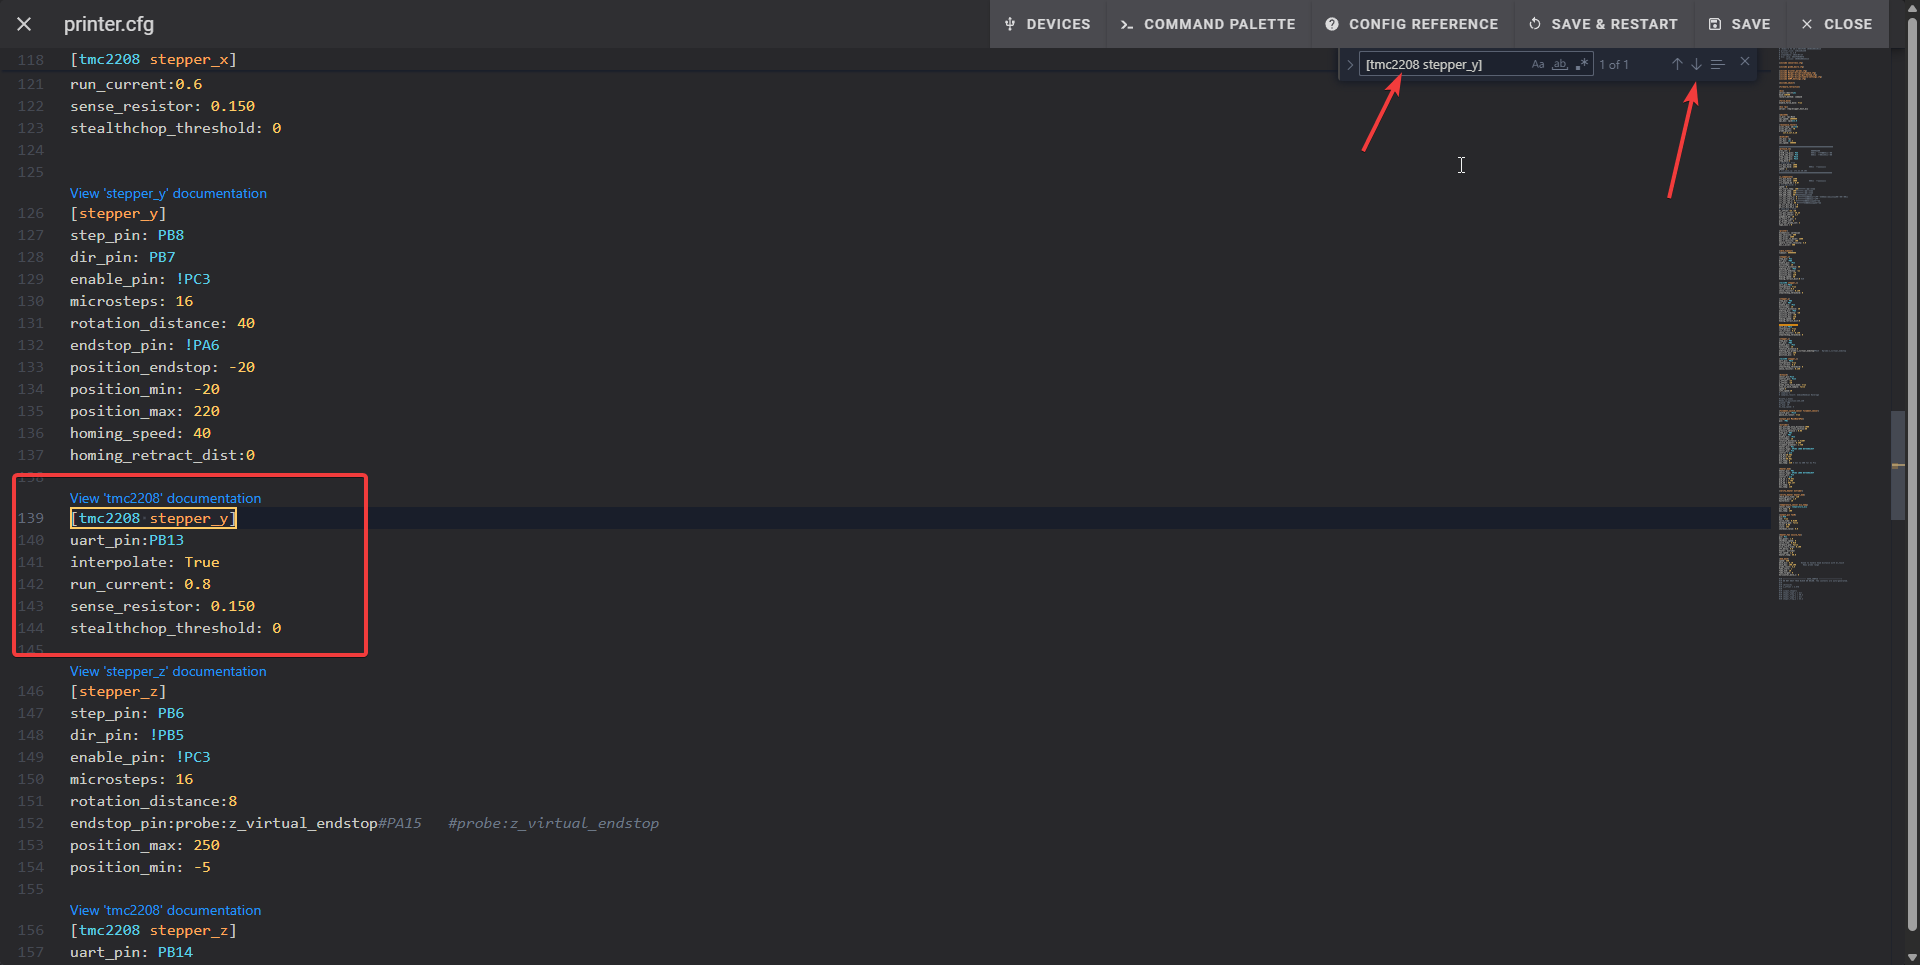1920x965 pixels.
Task: Click the highlighted [tmc2208 stepper_y] section header
Action: click(153, 518)
